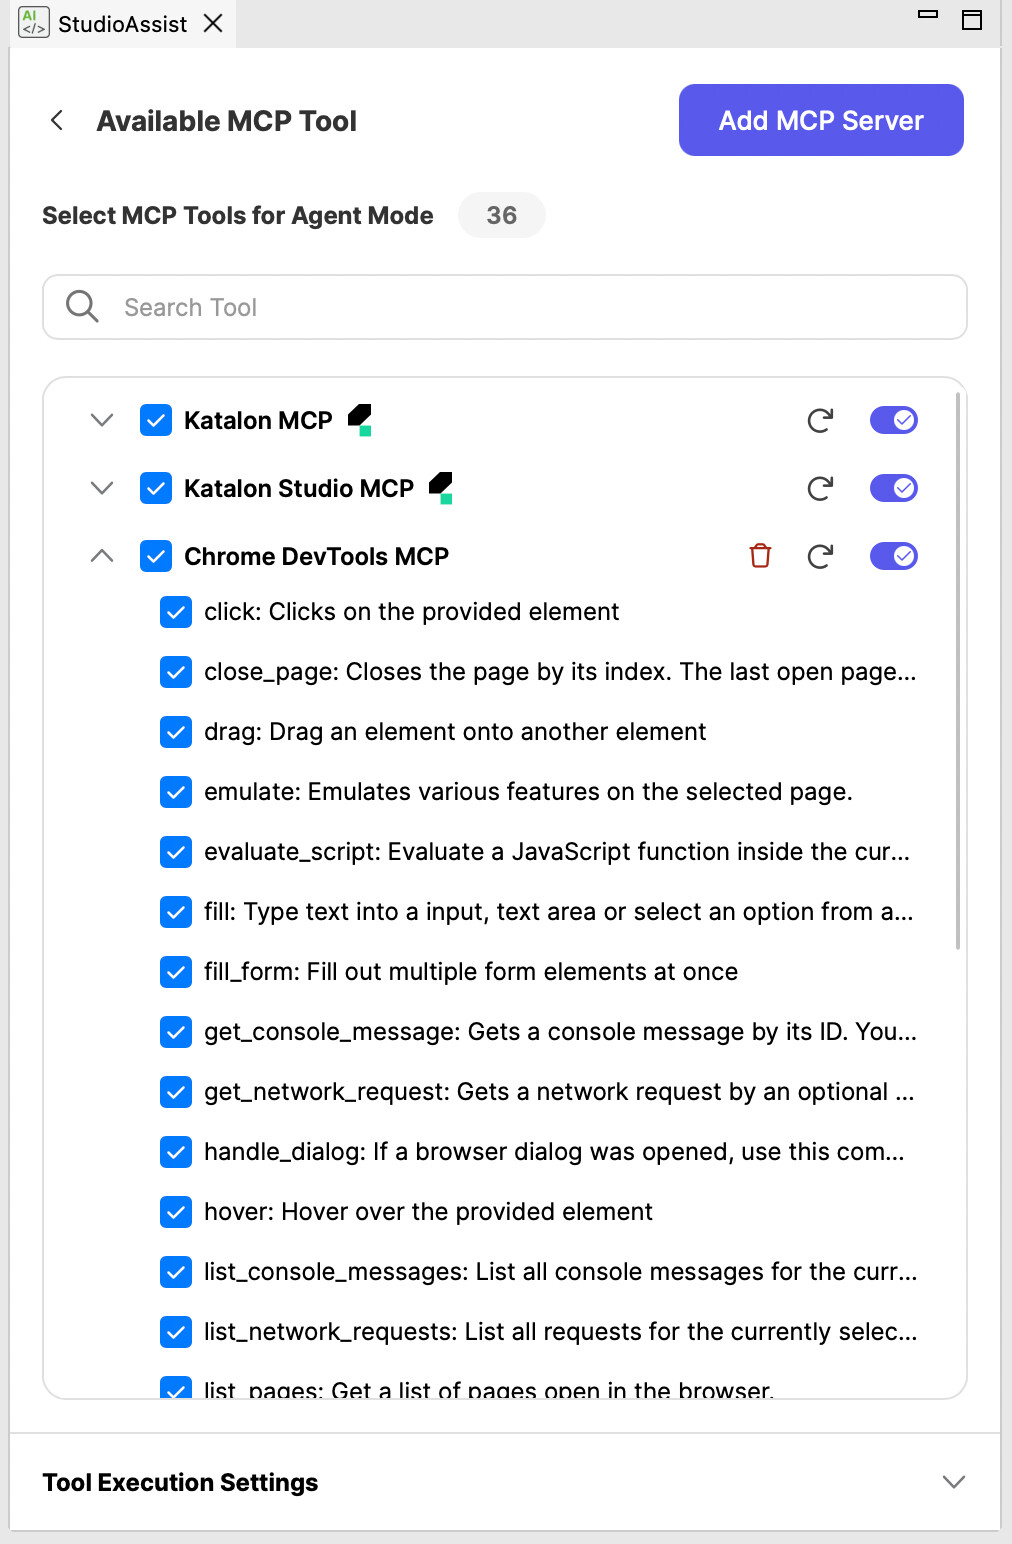The width and height of the screenshot is (1012, 1544).
Task: Refresh the Chrome DevTools MCP server
Action: click(819, 556)
